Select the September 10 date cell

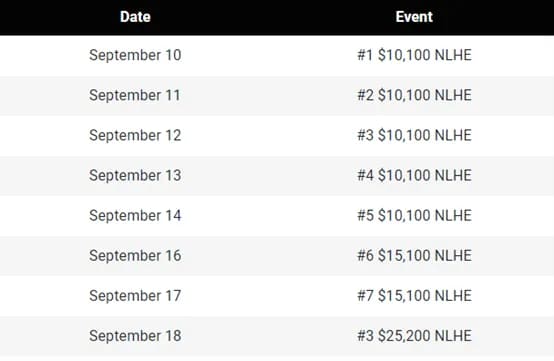[x=135, y=55]
